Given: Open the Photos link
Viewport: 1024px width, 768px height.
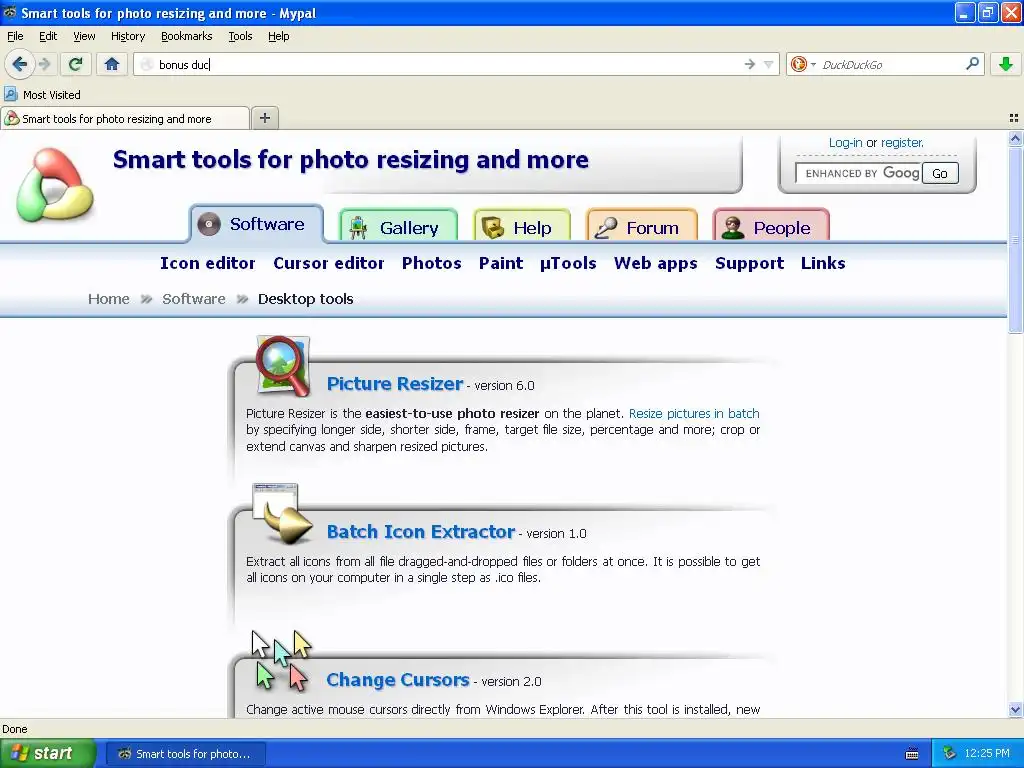Looking at the screenshot, I should coord(432,263).
